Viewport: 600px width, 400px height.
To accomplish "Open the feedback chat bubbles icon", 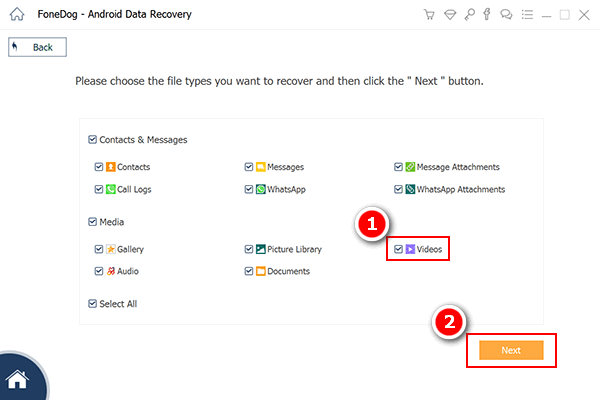I will click(506, 15).
